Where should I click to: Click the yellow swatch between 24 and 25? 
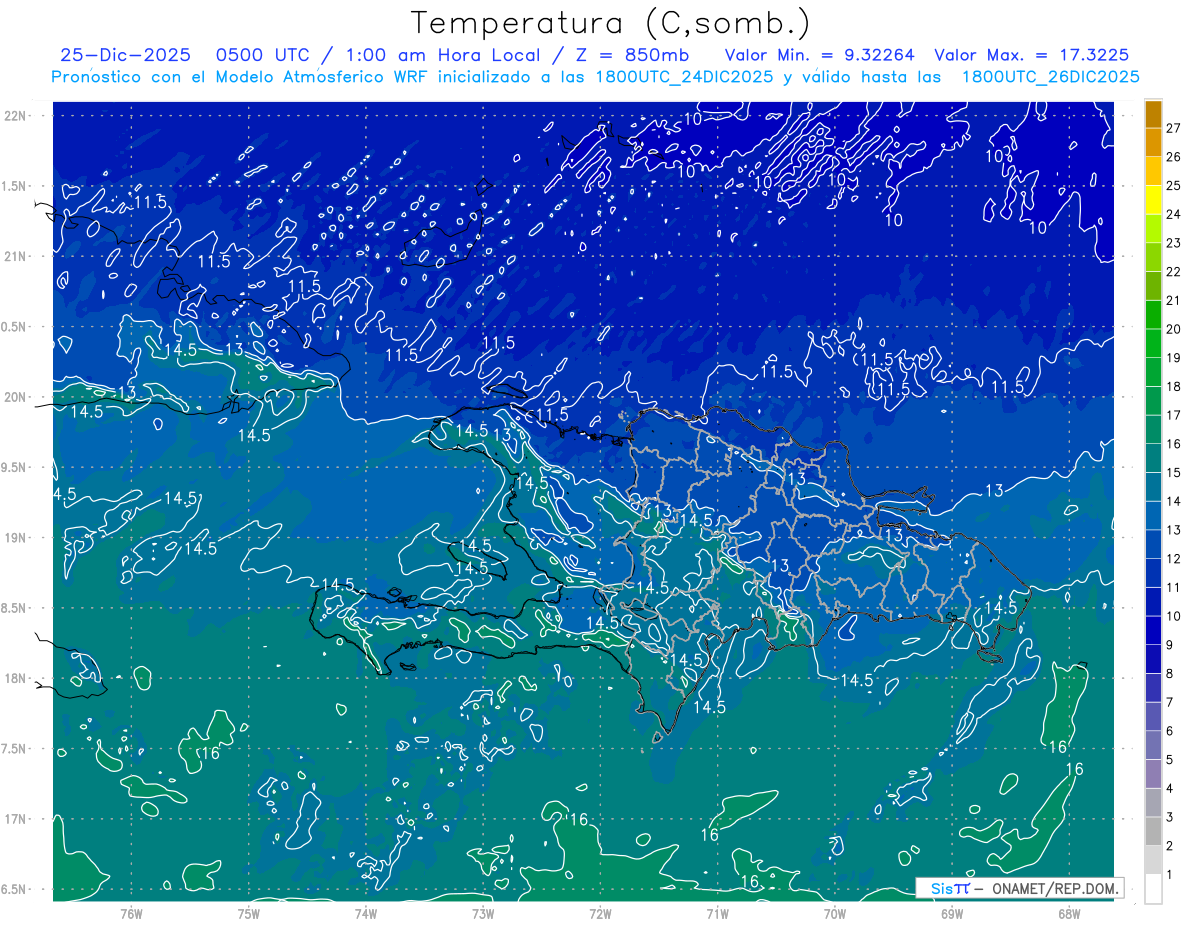pyautogui.click(x=1153, y=200)
